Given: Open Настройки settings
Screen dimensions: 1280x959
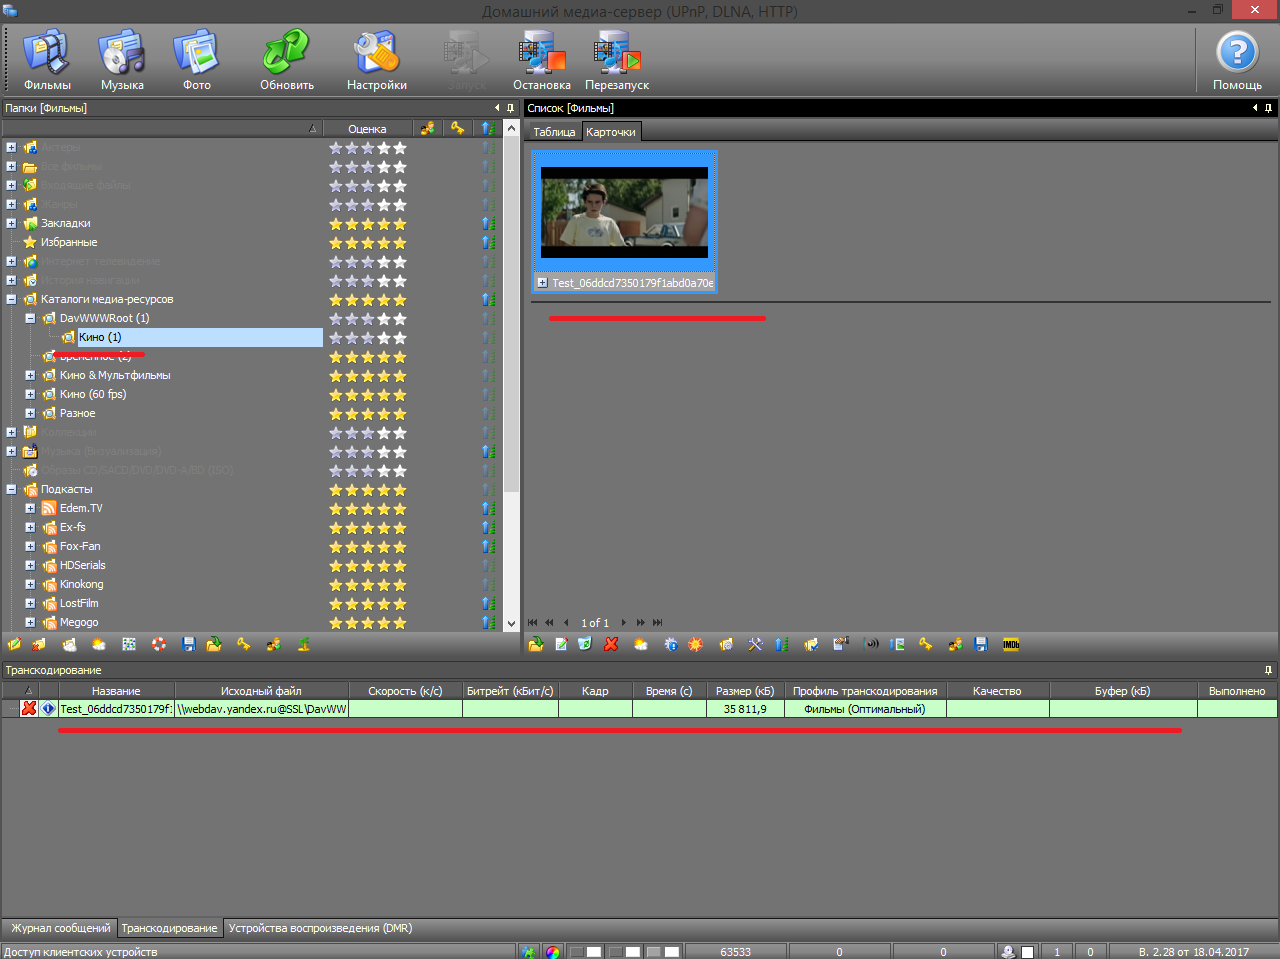Looking at the screenshot, I should 376,60.
